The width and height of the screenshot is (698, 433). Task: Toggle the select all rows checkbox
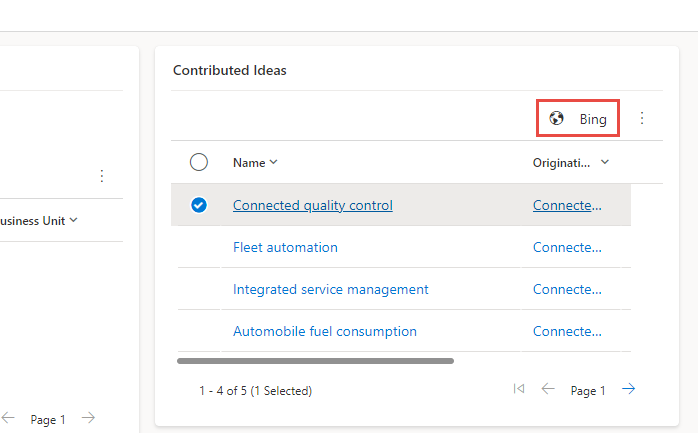point(198,162)
